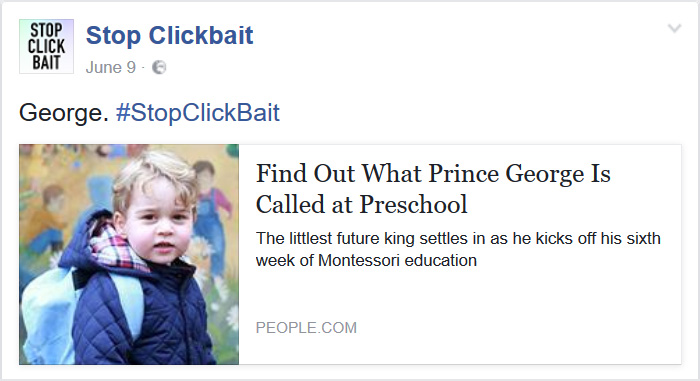
Task: Click the June 9 post timestamp
Action: click(110, 67)
